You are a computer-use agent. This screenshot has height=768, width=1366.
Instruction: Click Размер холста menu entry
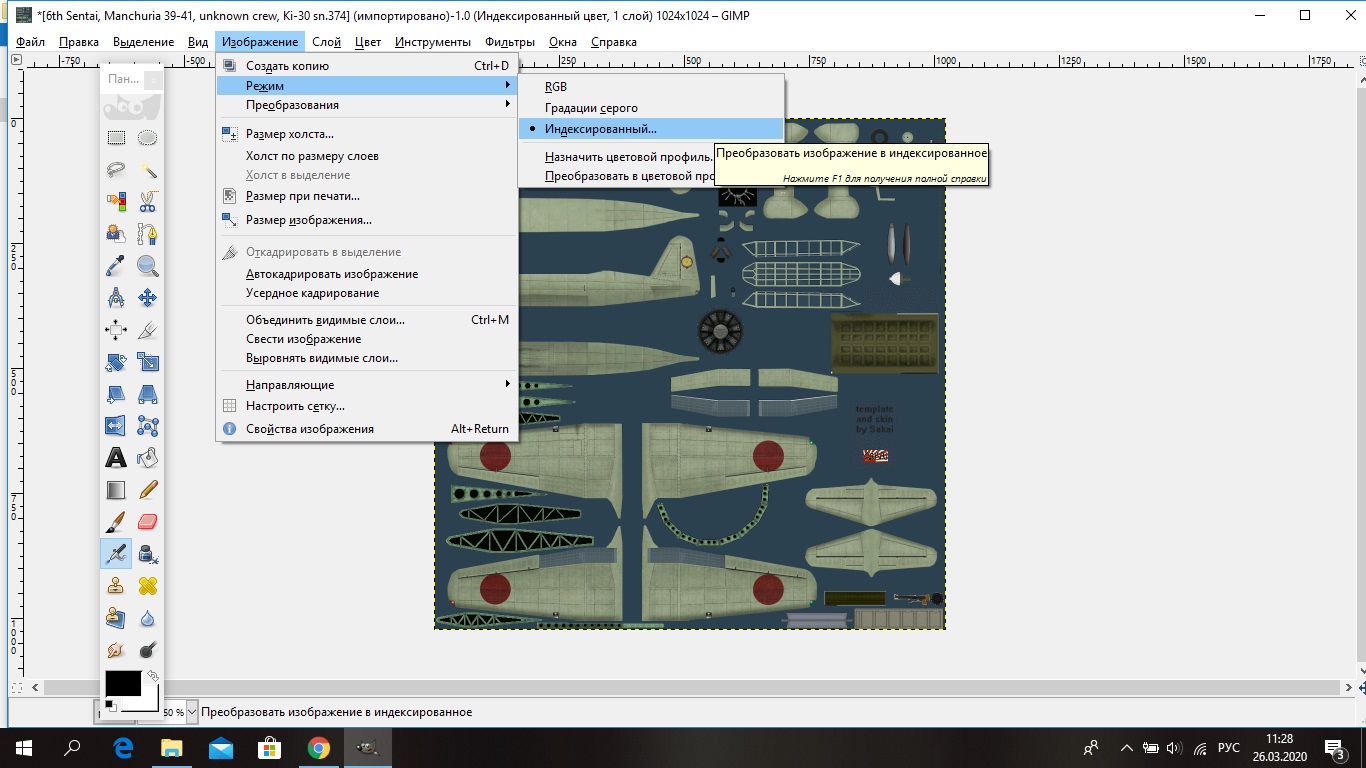(x=290, y=134)
